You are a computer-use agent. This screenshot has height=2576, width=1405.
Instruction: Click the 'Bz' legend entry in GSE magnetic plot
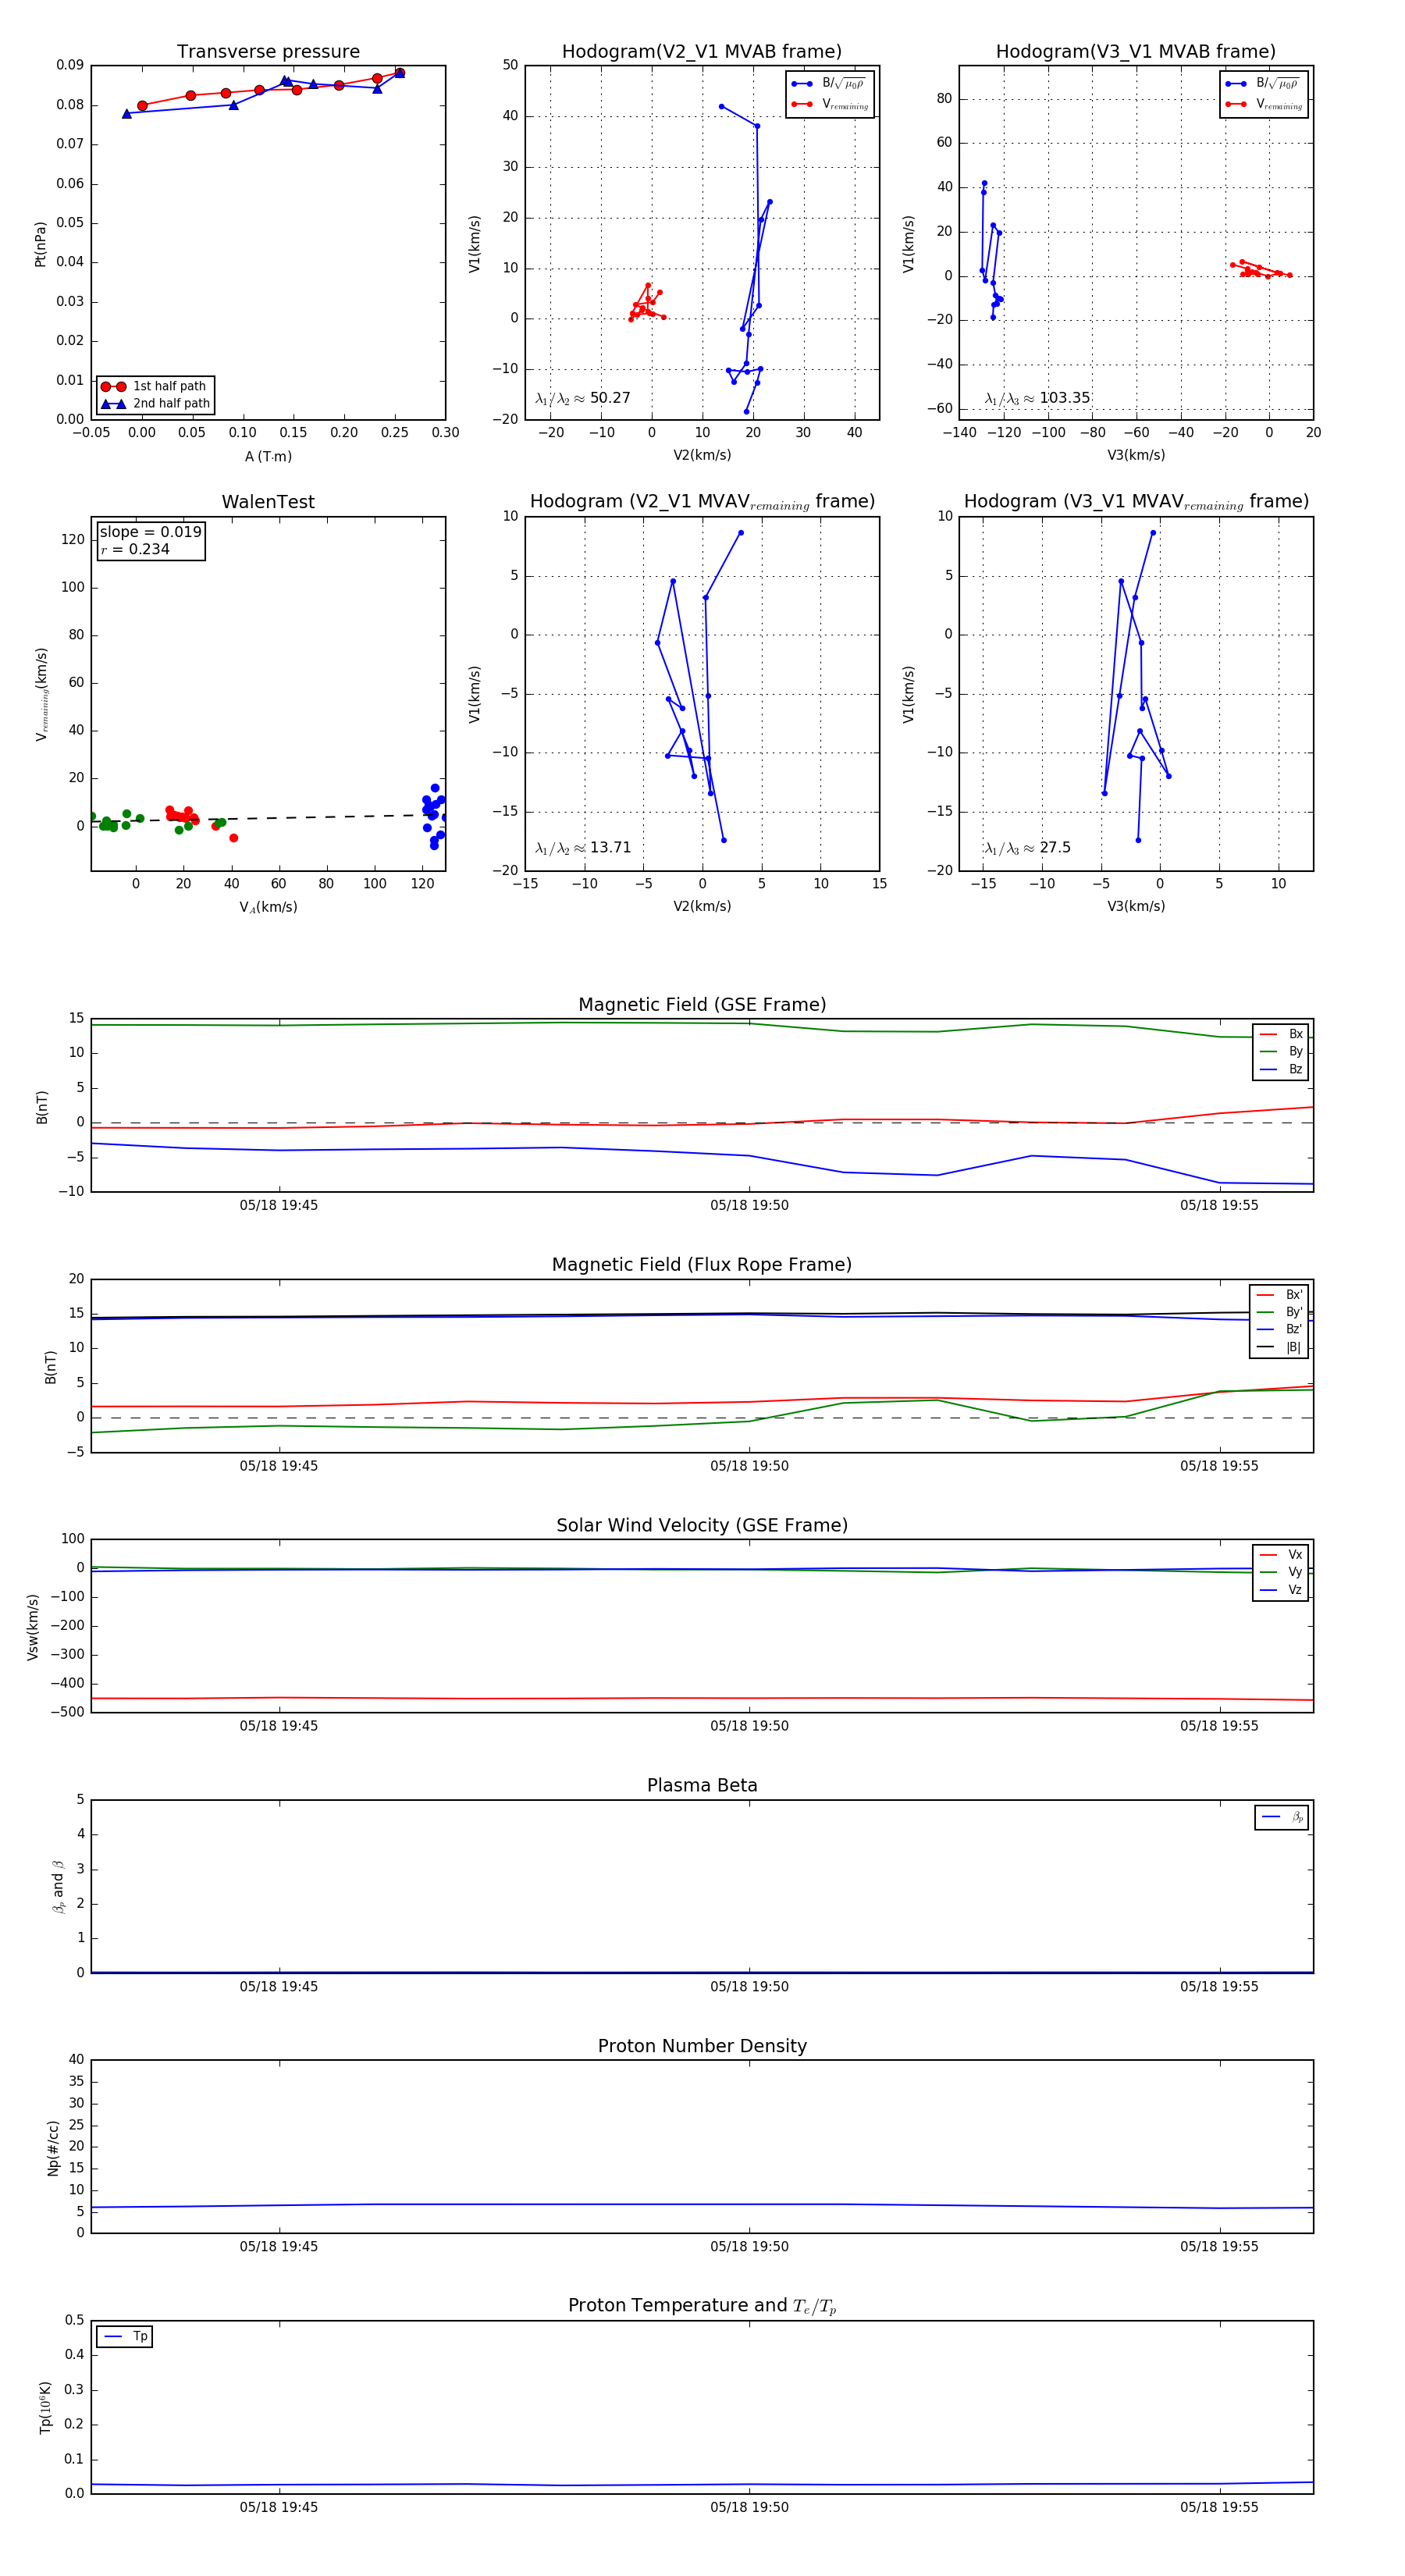(x=1281, y=1069)
